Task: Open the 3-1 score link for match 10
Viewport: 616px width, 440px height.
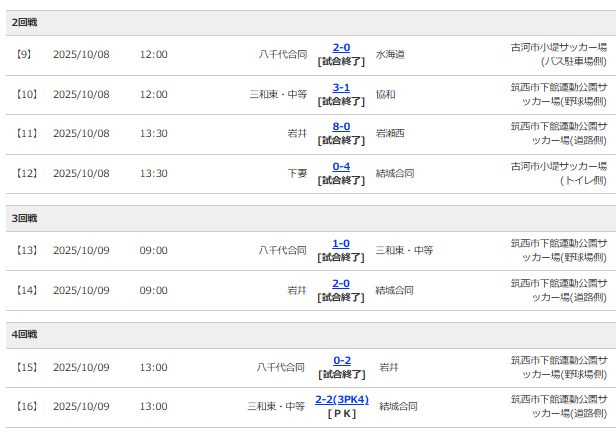Action: [341, 87]
